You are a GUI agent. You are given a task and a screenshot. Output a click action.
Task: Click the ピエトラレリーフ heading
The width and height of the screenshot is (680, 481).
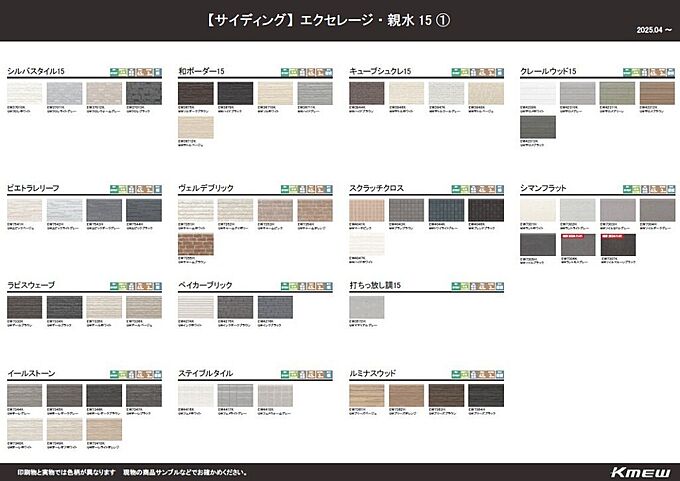click(x=33, y=188)
